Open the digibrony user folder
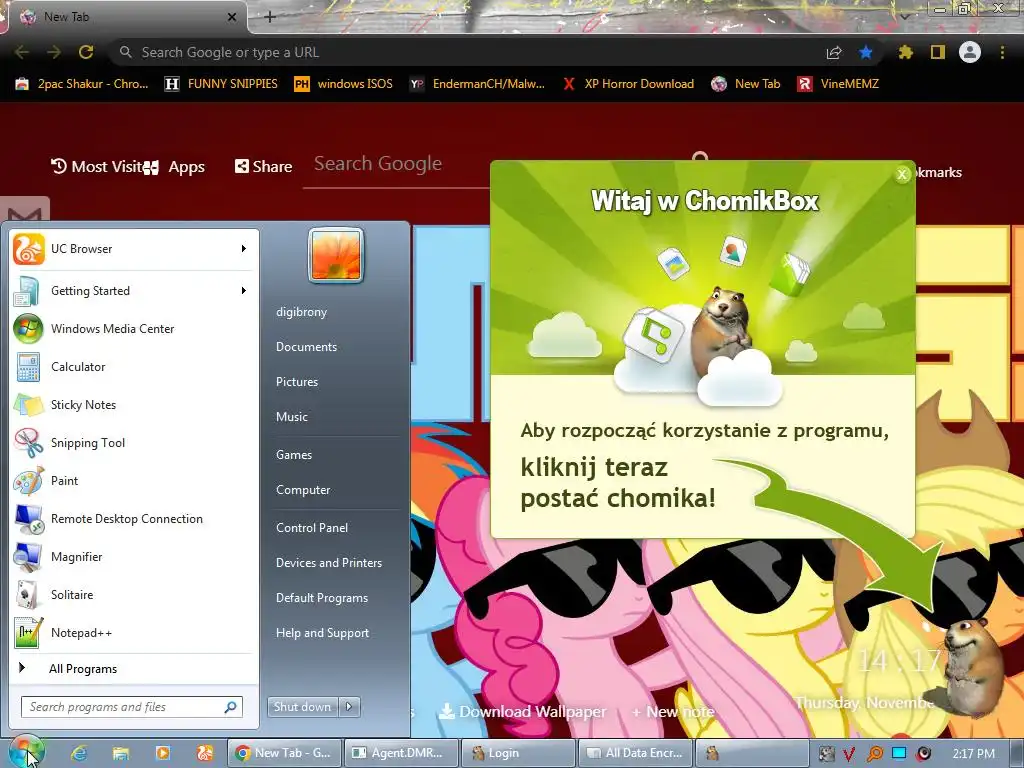1024x768 pixels. pyautogui.click(x=301, y=312)
